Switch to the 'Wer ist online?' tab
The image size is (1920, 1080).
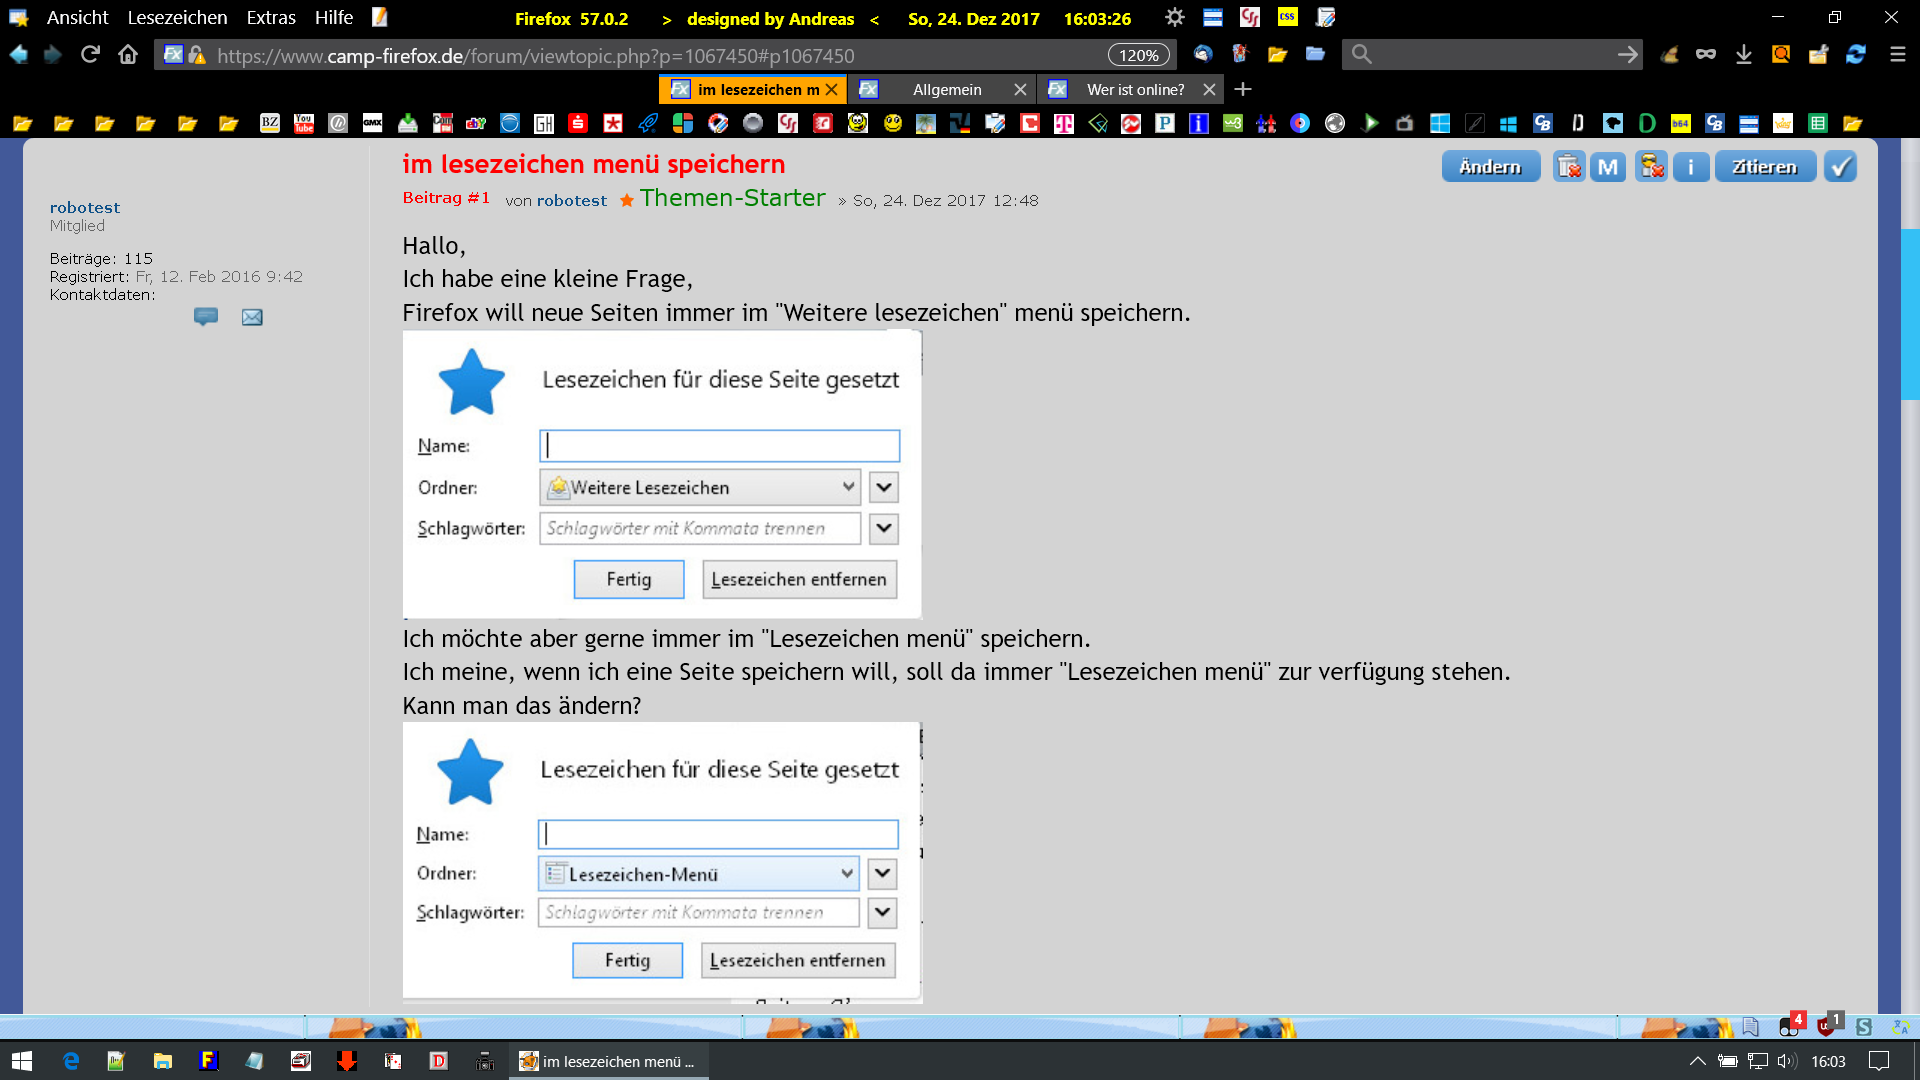[x=1135, y=90]
